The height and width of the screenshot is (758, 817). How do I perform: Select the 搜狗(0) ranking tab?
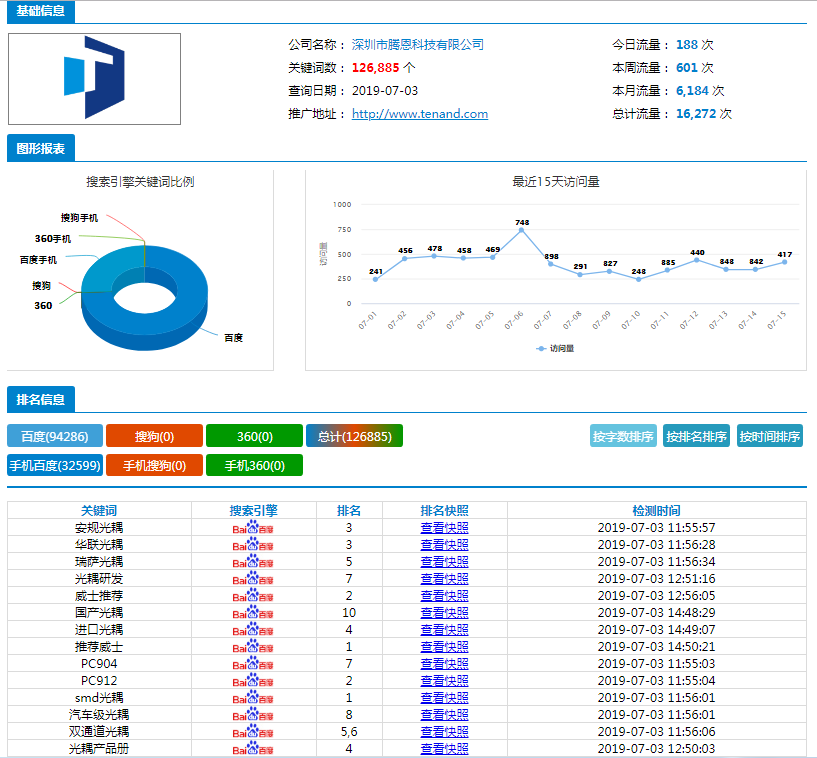click(x=154, y=436)
